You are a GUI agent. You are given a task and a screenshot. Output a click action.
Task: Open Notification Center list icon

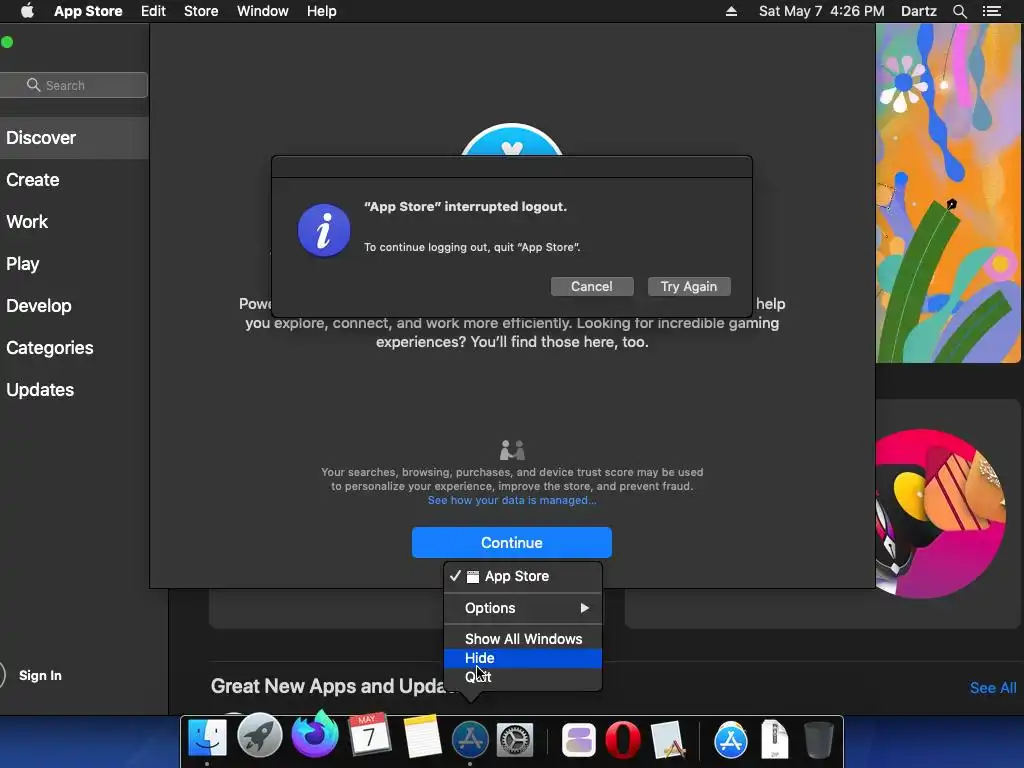click(992, 11)
